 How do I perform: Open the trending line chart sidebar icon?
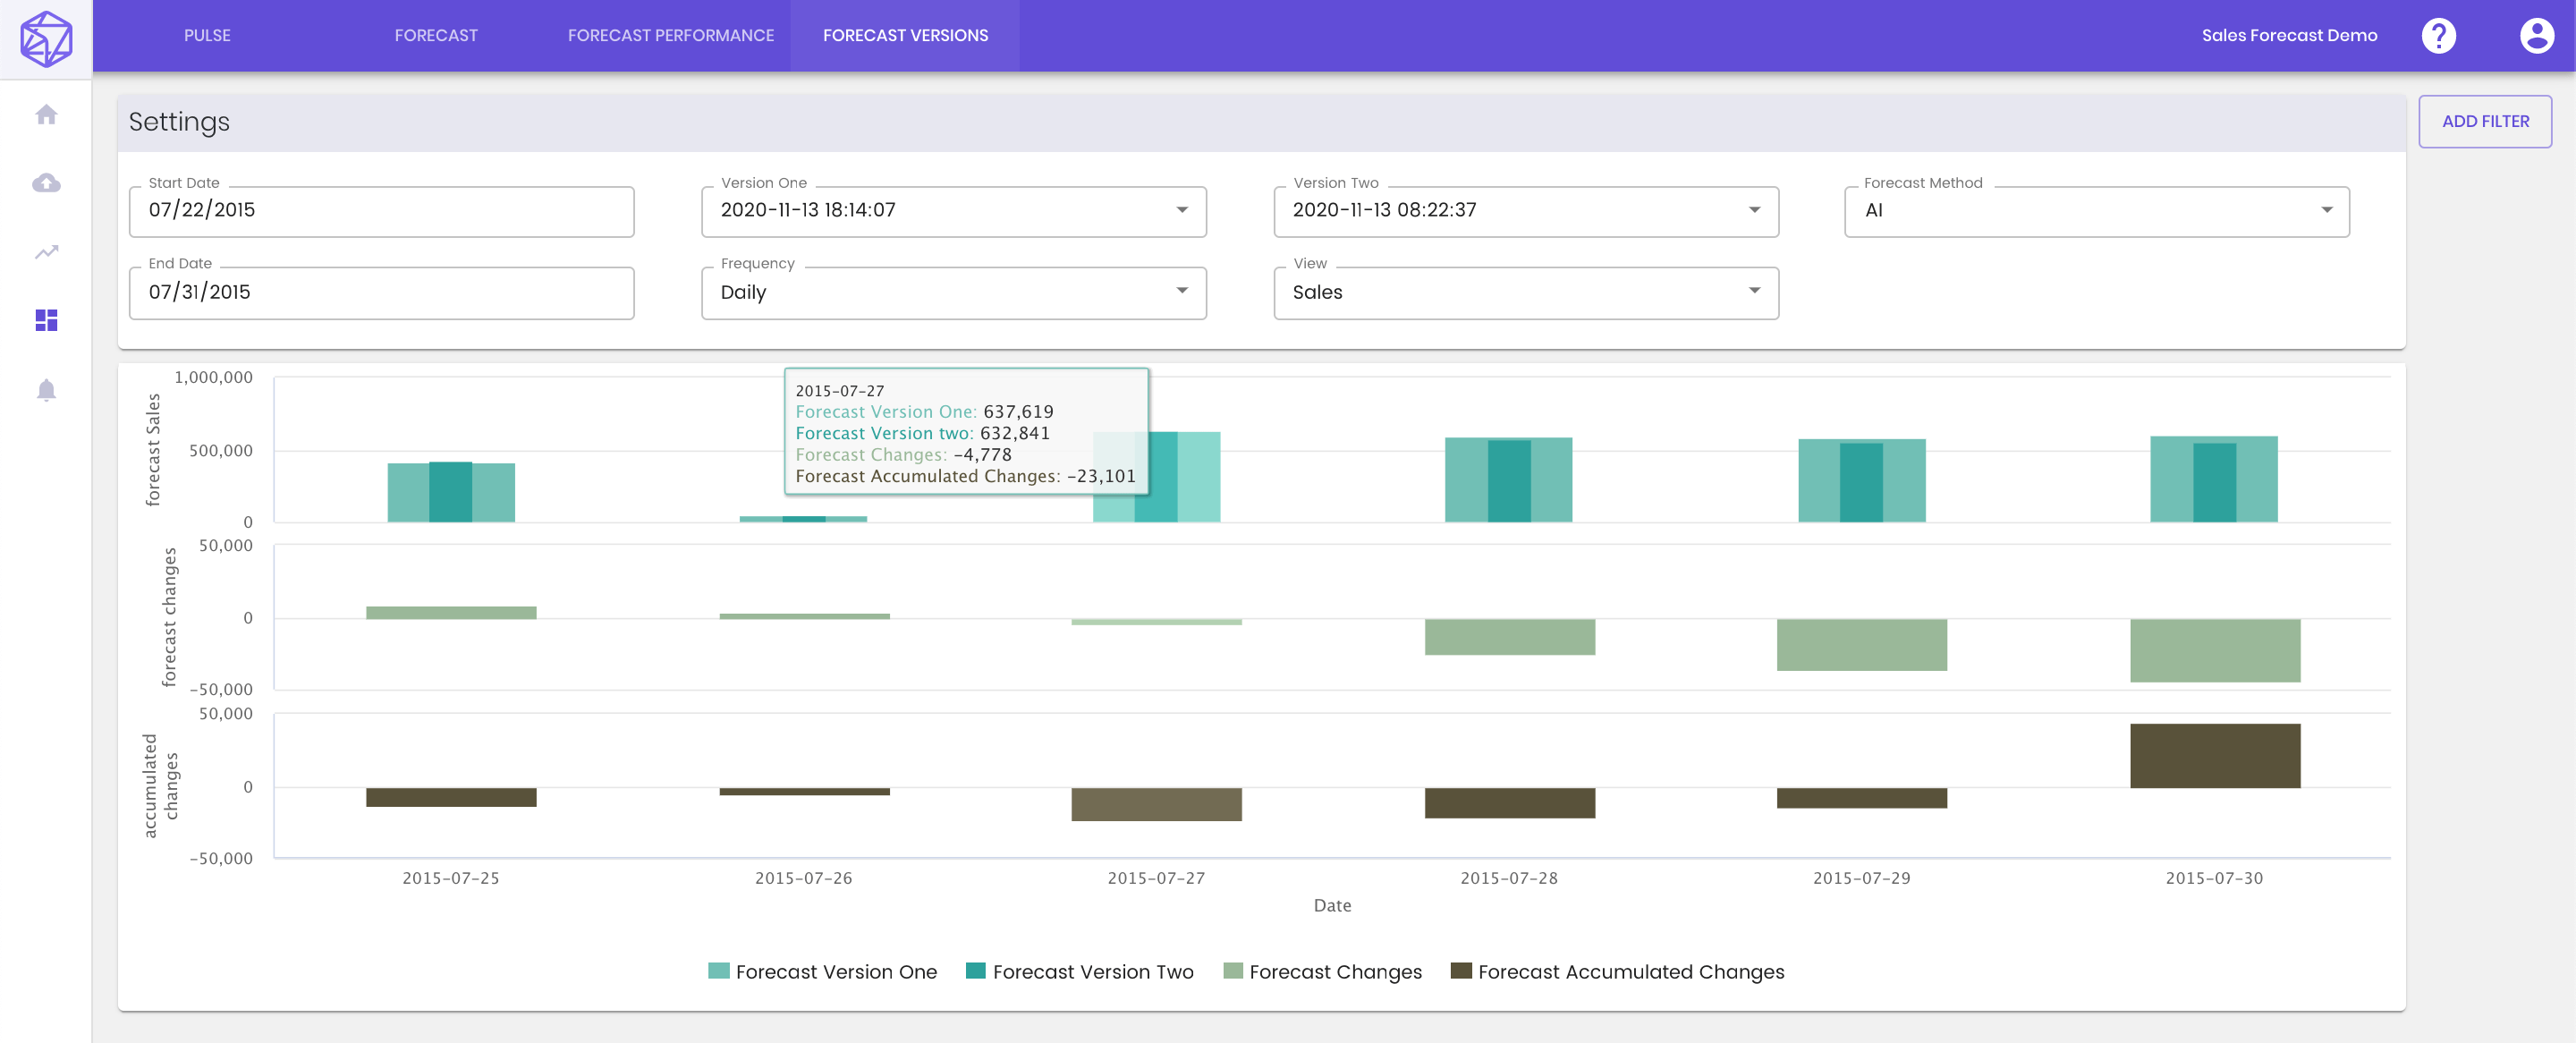click(x=46, y=252)
